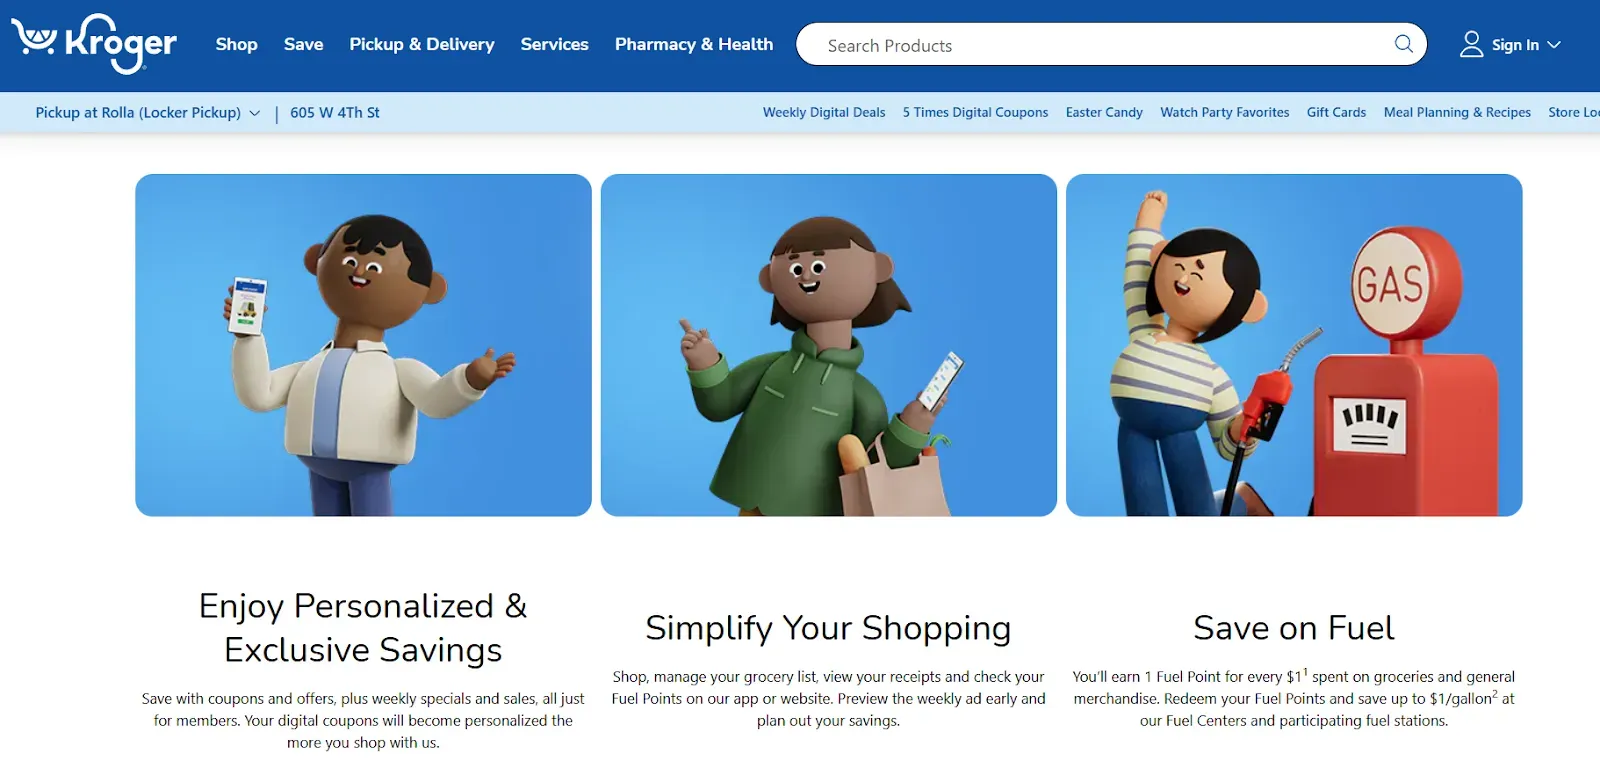Viewport: 1600px width, 775px height.
Task: Expand the Sign In dropdown chevron
Action: click(x=1554, y=45)
